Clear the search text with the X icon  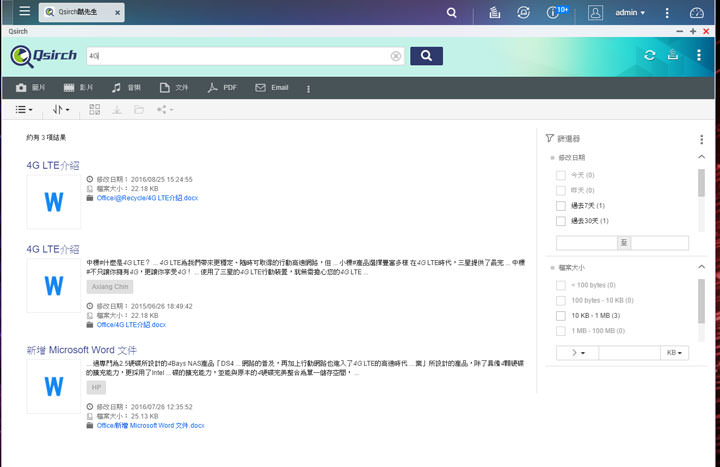[x=396, y=56]
